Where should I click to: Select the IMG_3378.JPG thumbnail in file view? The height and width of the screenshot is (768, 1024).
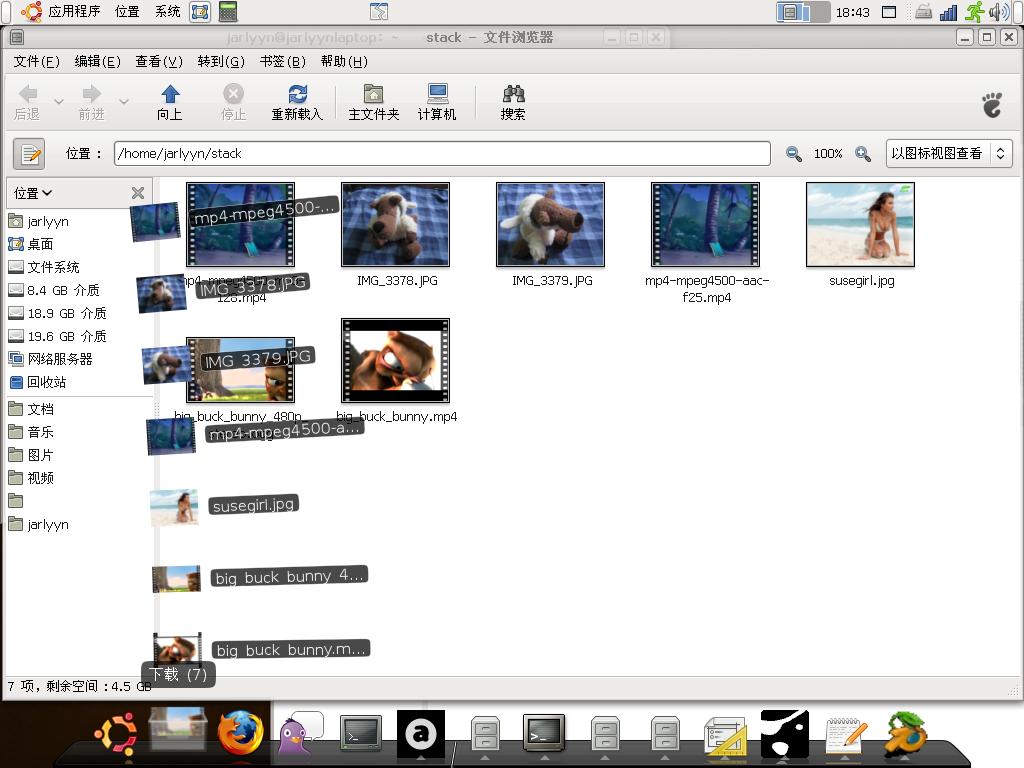396,225
